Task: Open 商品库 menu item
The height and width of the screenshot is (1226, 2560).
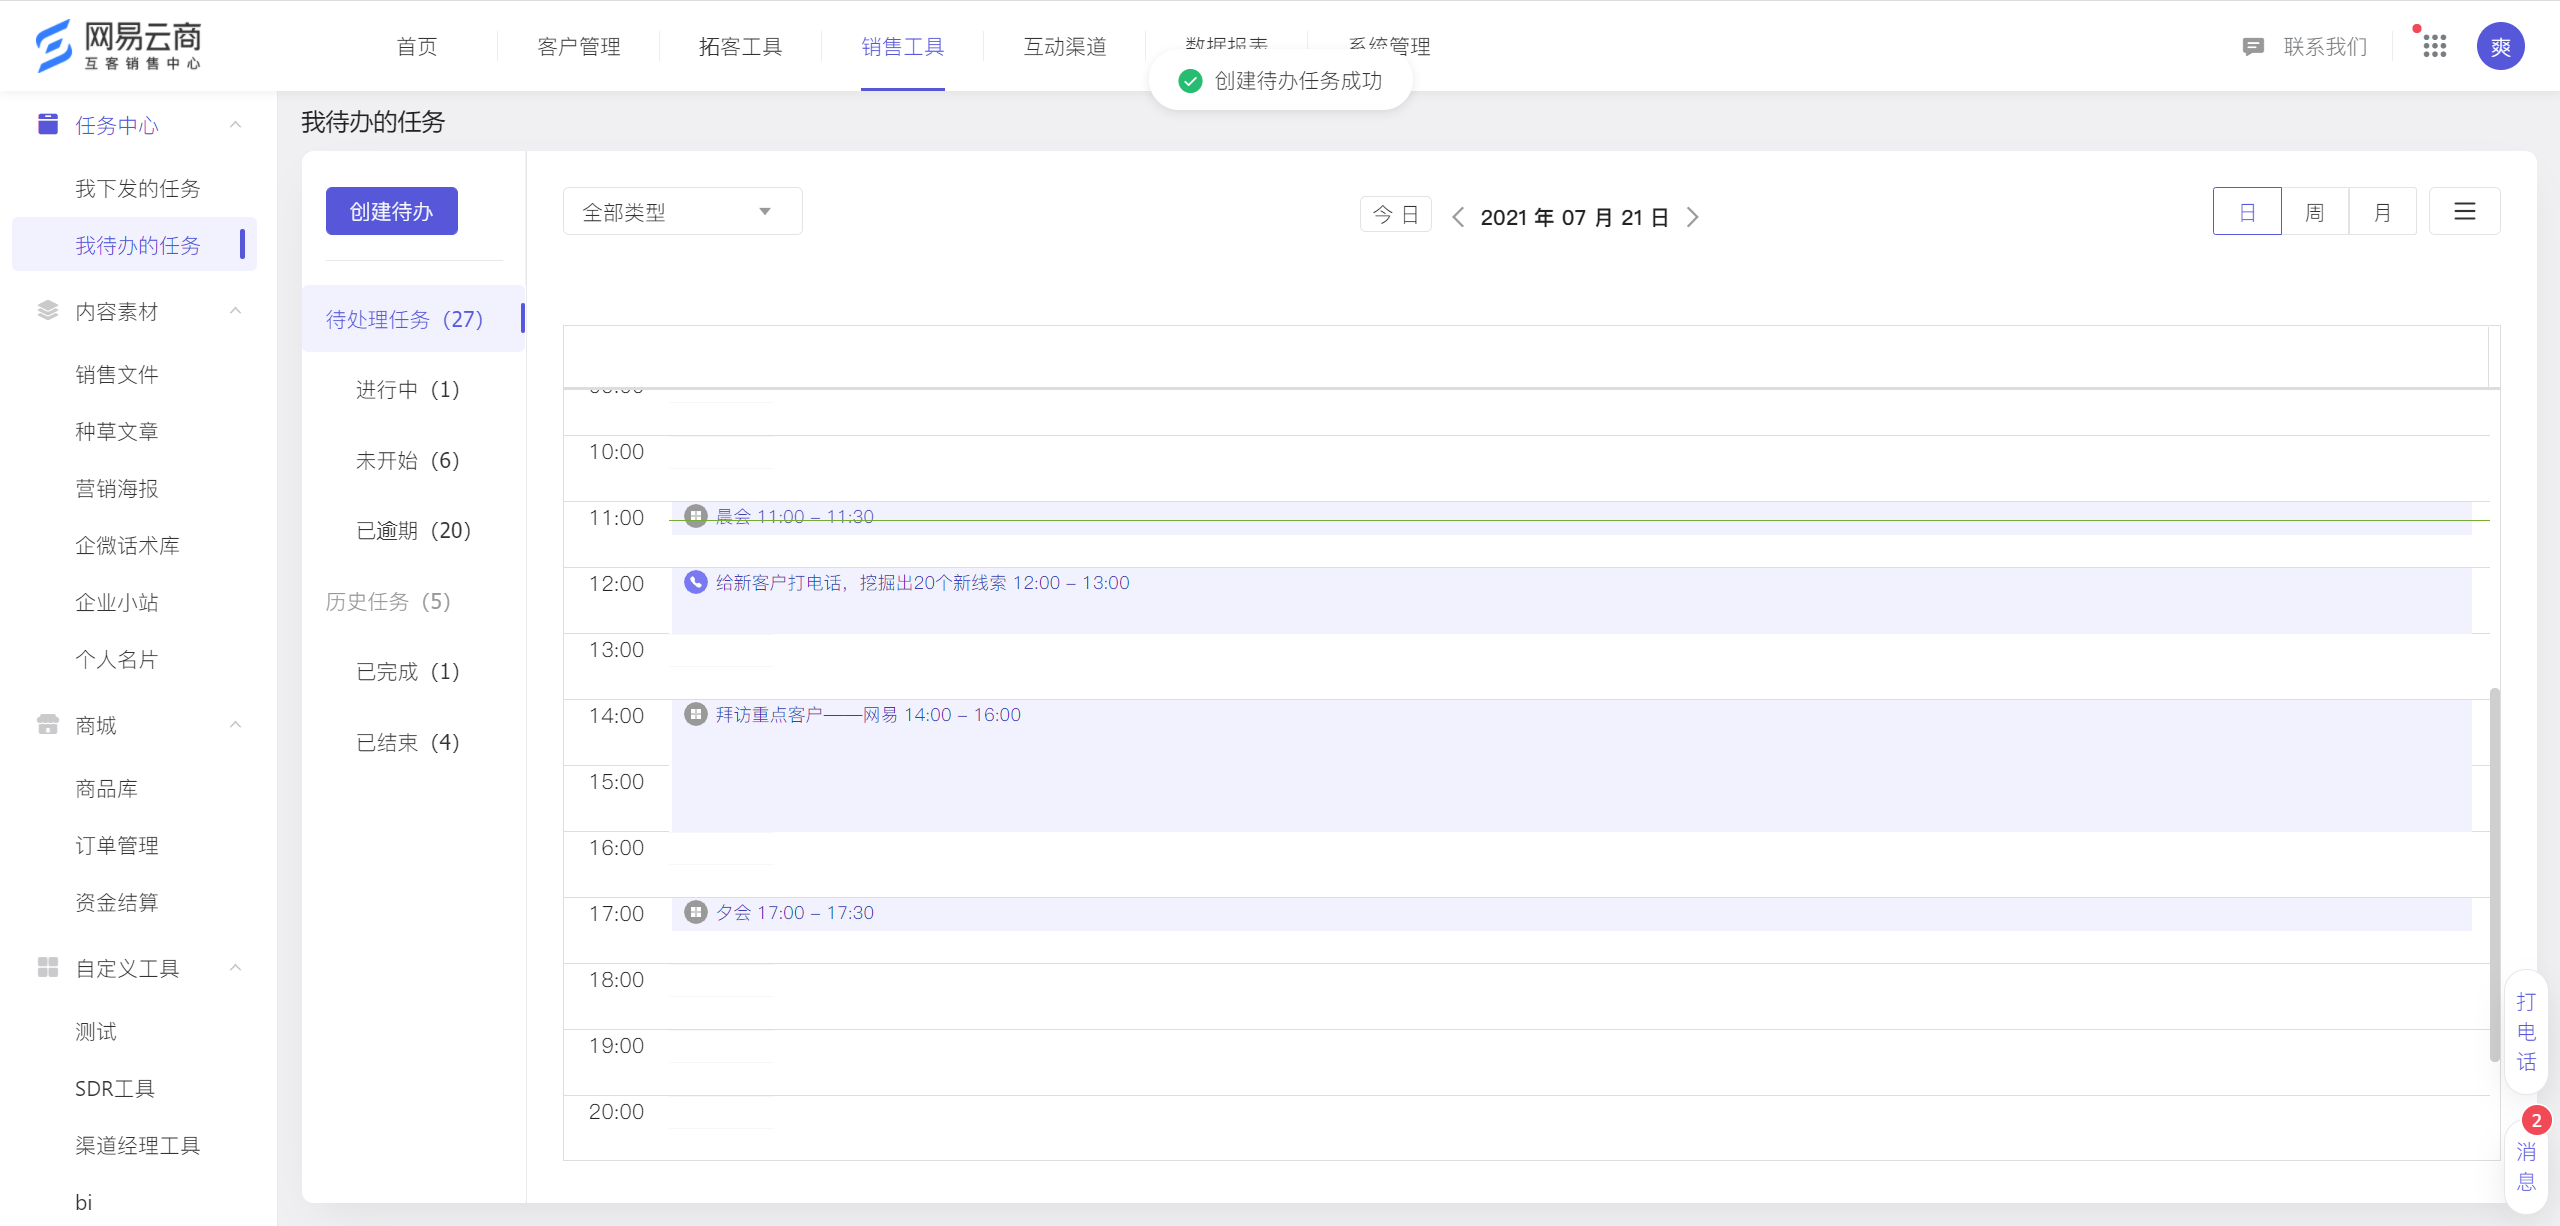Action: [x=106, y=788]
